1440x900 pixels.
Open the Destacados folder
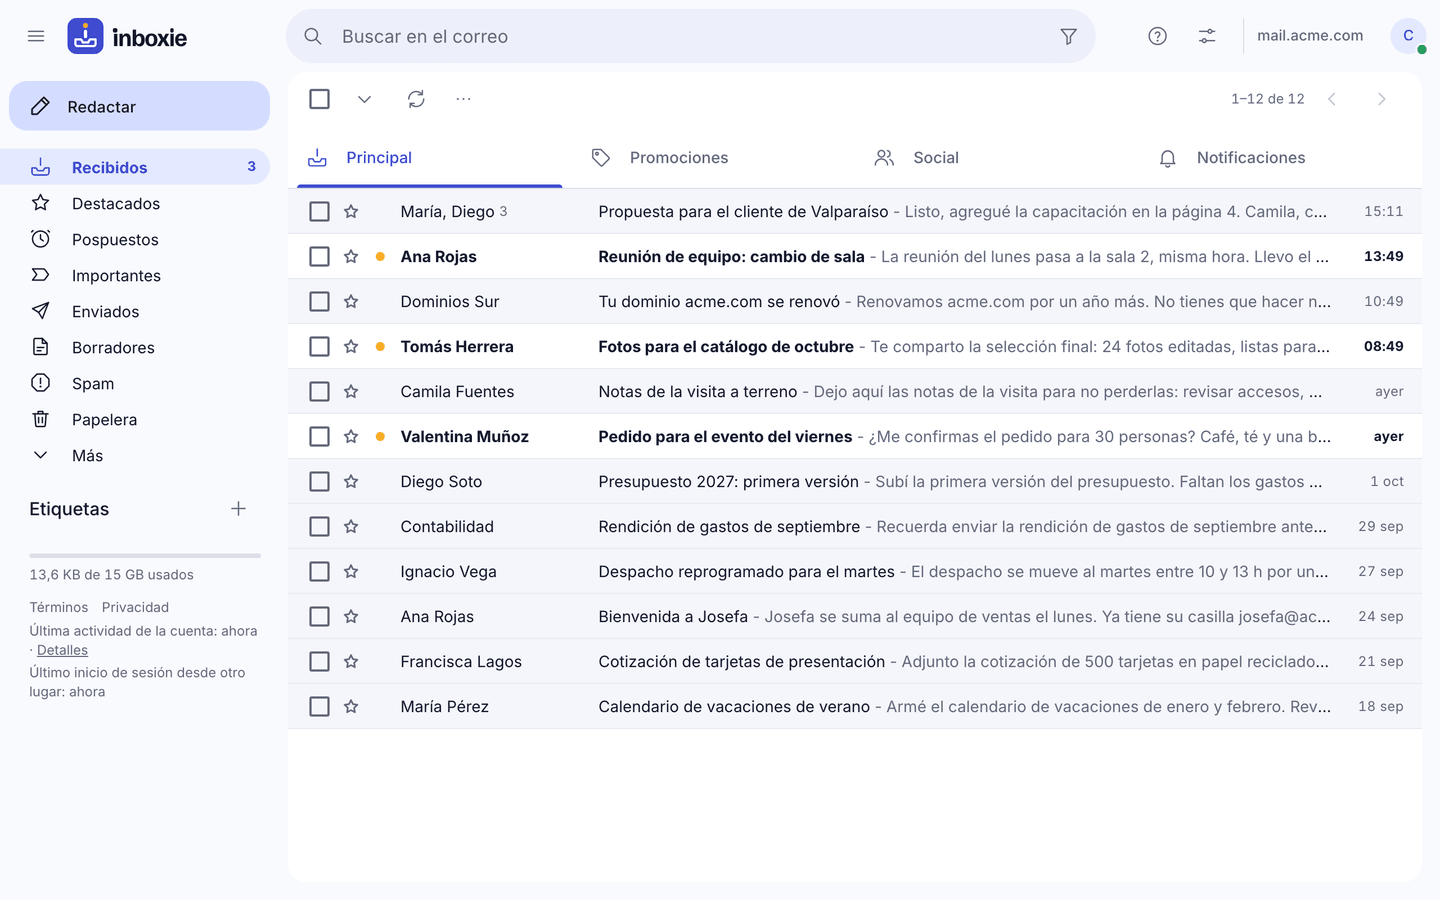(135, 203)
